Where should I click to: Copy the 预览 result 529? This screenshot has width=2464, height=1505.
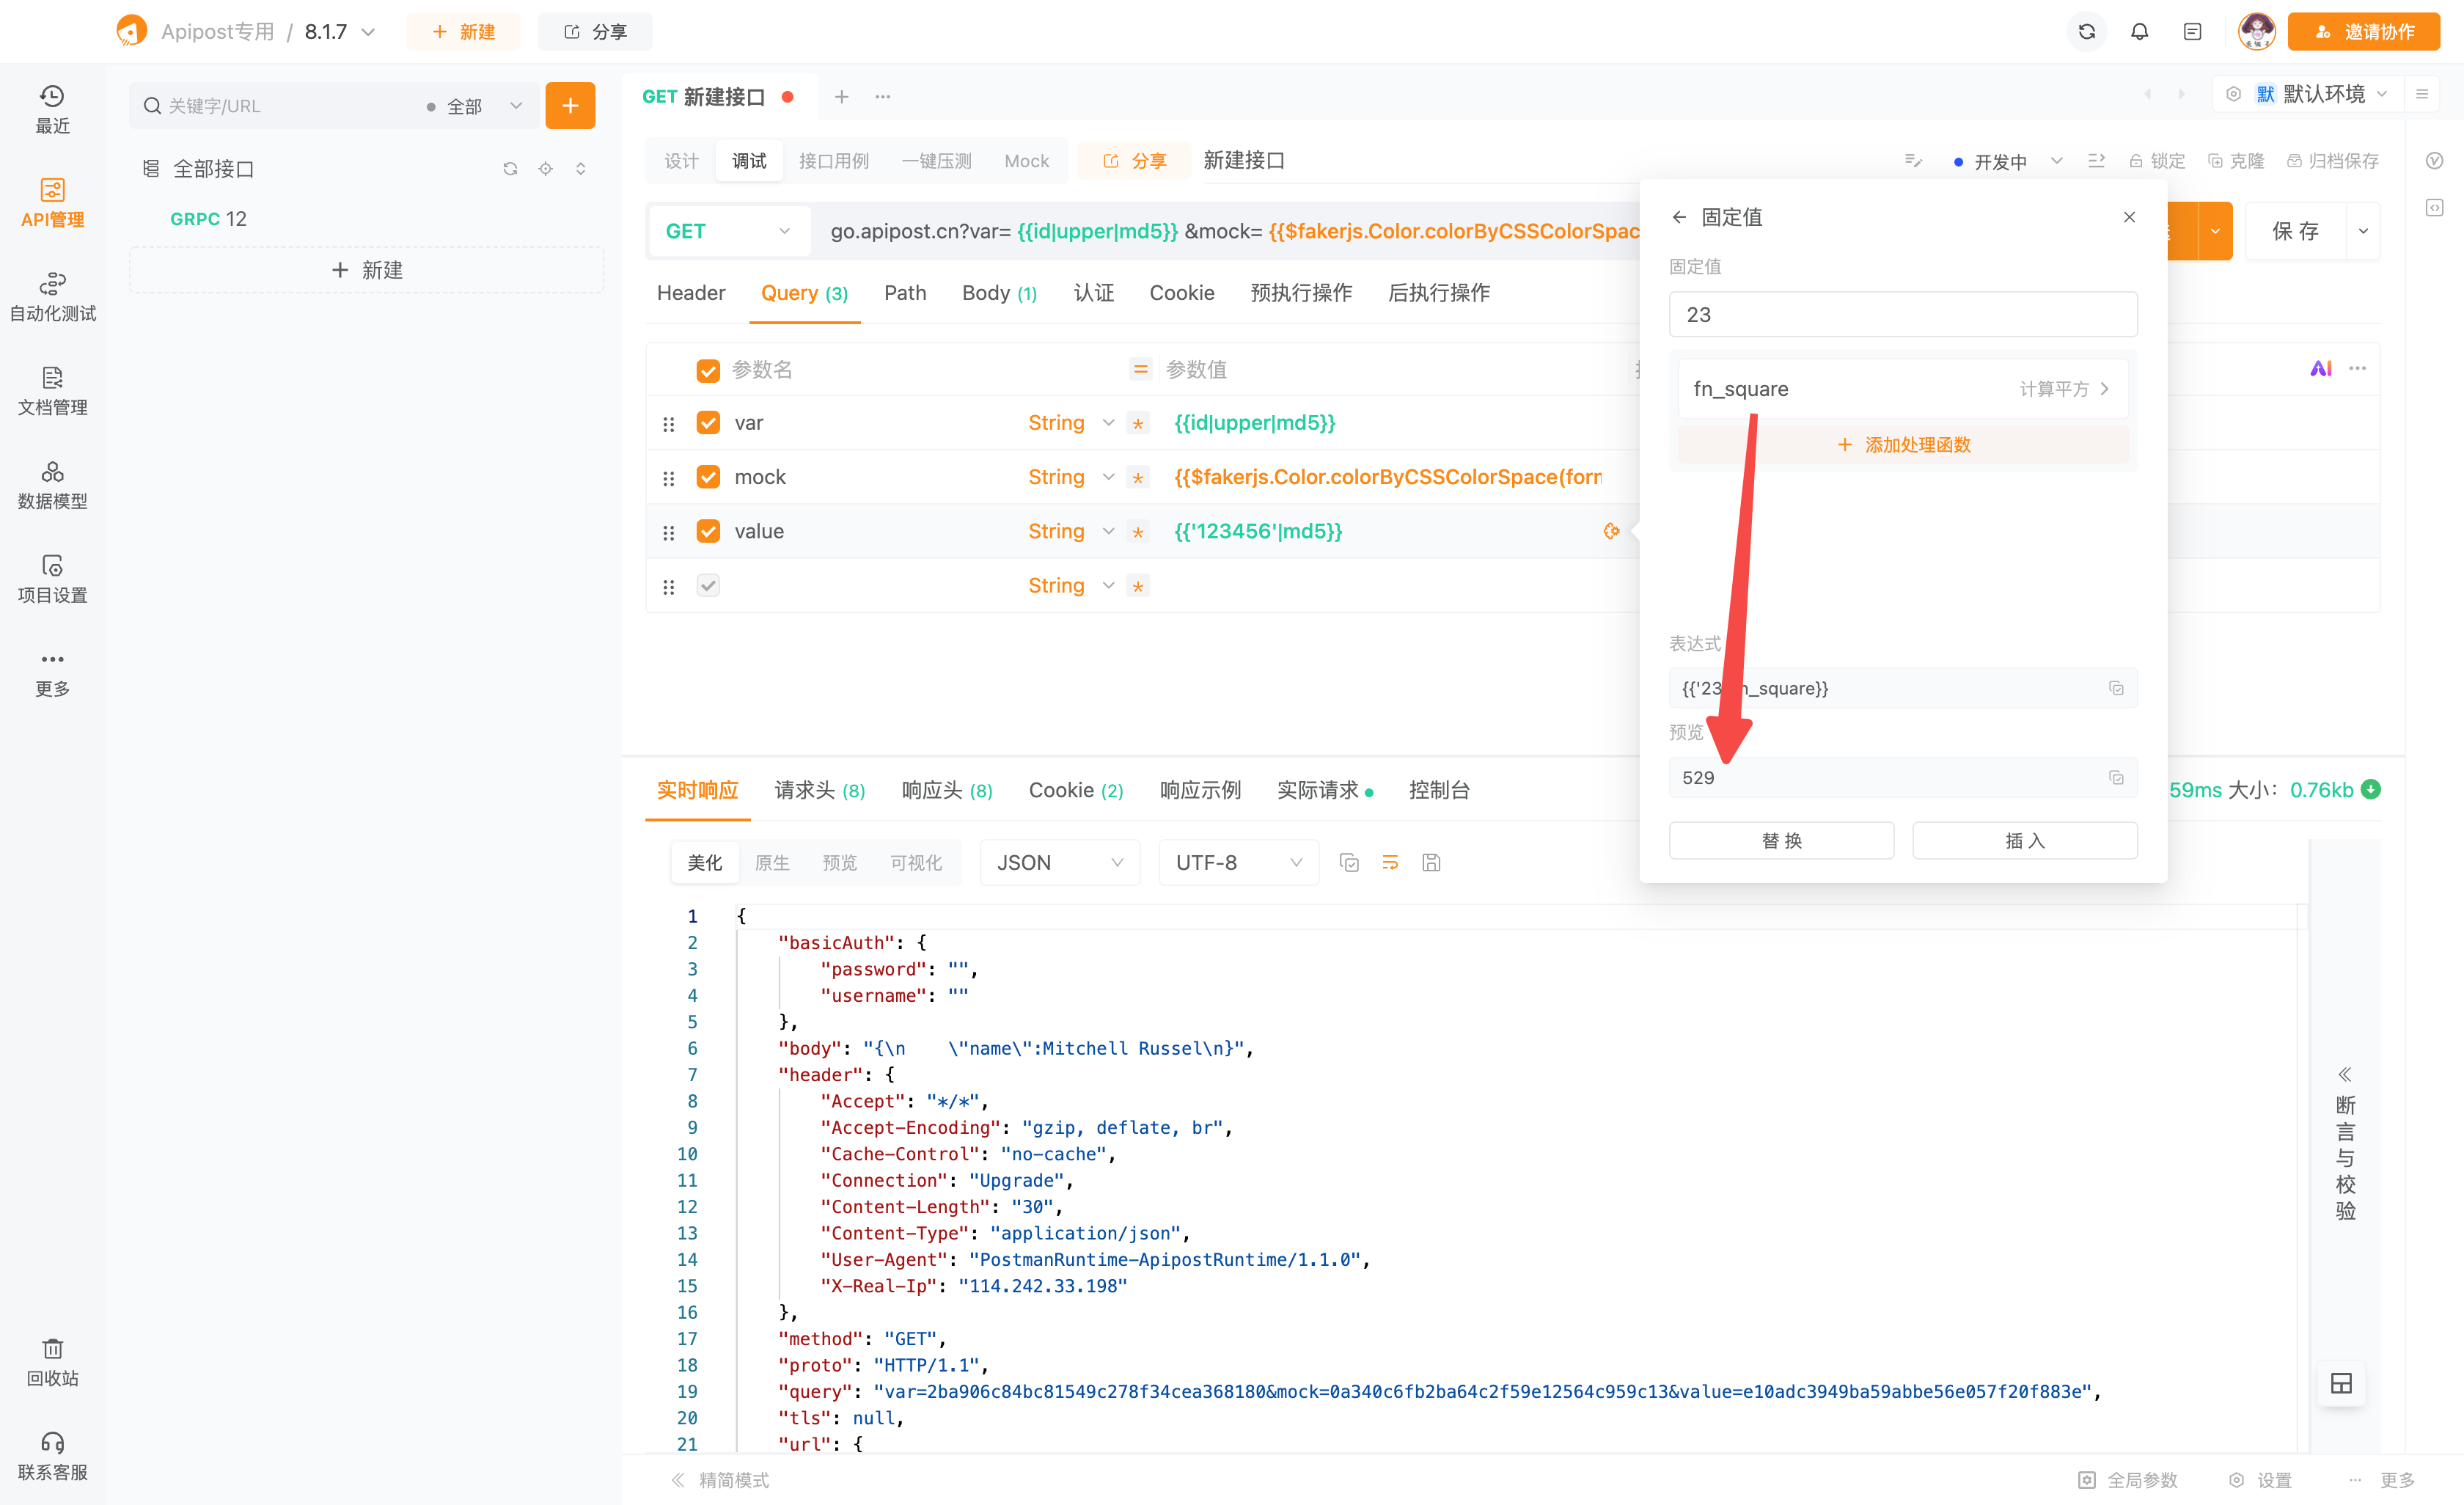[2116, 777]
